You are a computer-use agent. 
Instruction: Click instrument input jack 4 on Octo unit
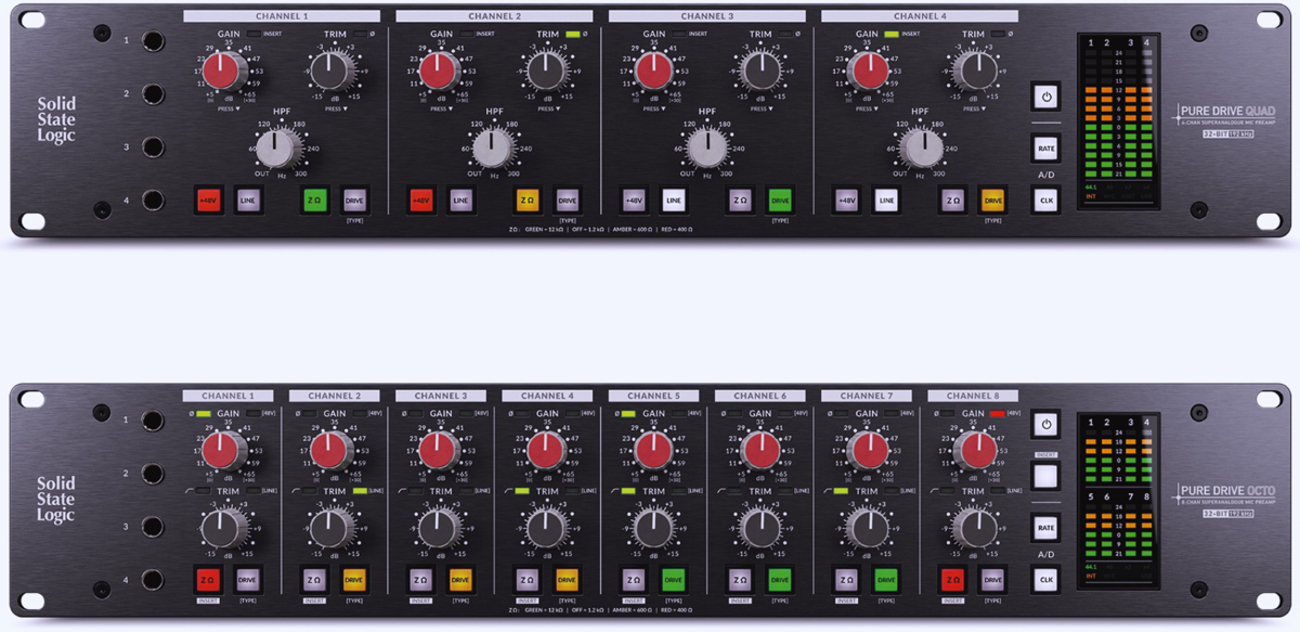(153, 580)
